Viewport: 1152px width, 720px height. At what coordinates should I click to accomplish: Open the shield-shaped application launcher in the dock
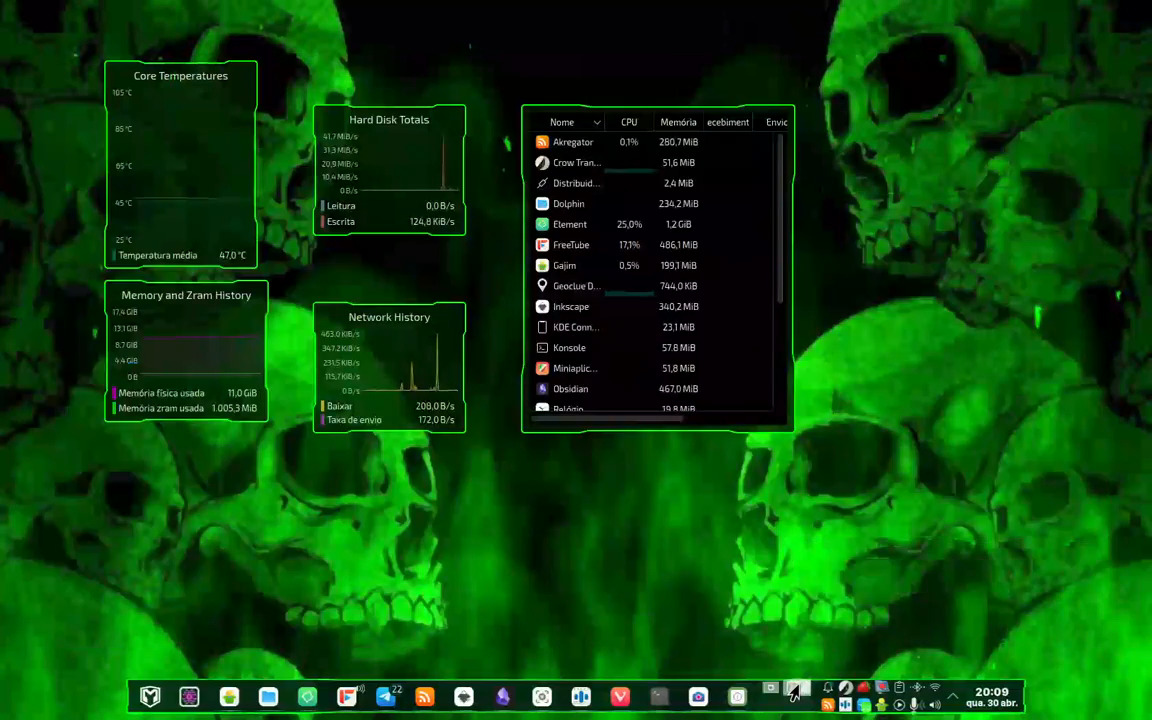pos(150,696)
